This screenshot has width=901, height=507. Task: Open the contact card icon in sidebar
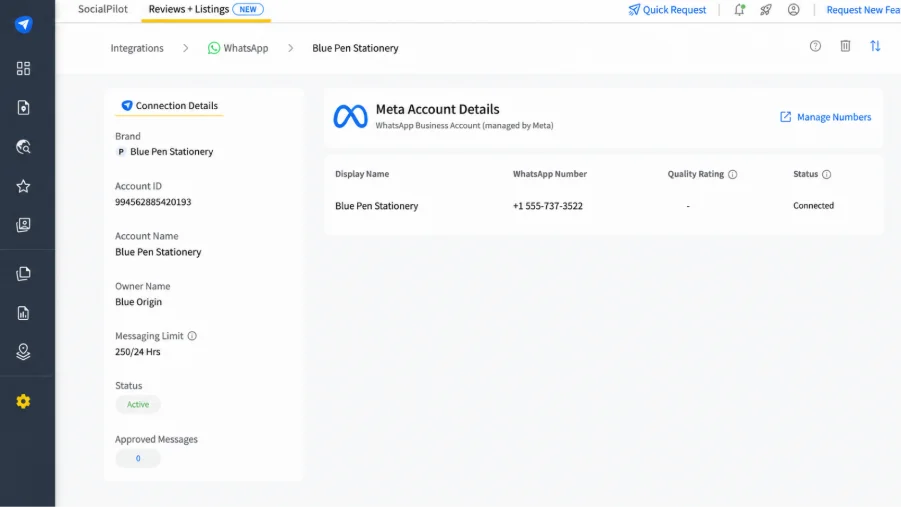point(24,225)
